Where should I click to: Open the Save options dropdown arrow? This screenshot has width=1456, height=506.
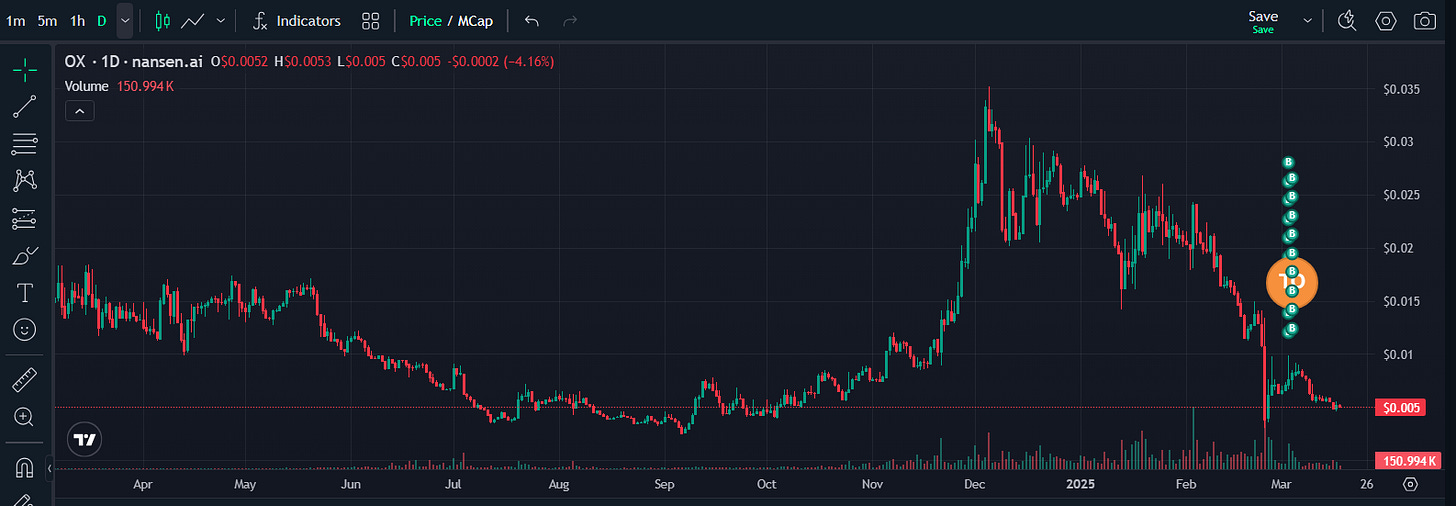pos(1307,20)
